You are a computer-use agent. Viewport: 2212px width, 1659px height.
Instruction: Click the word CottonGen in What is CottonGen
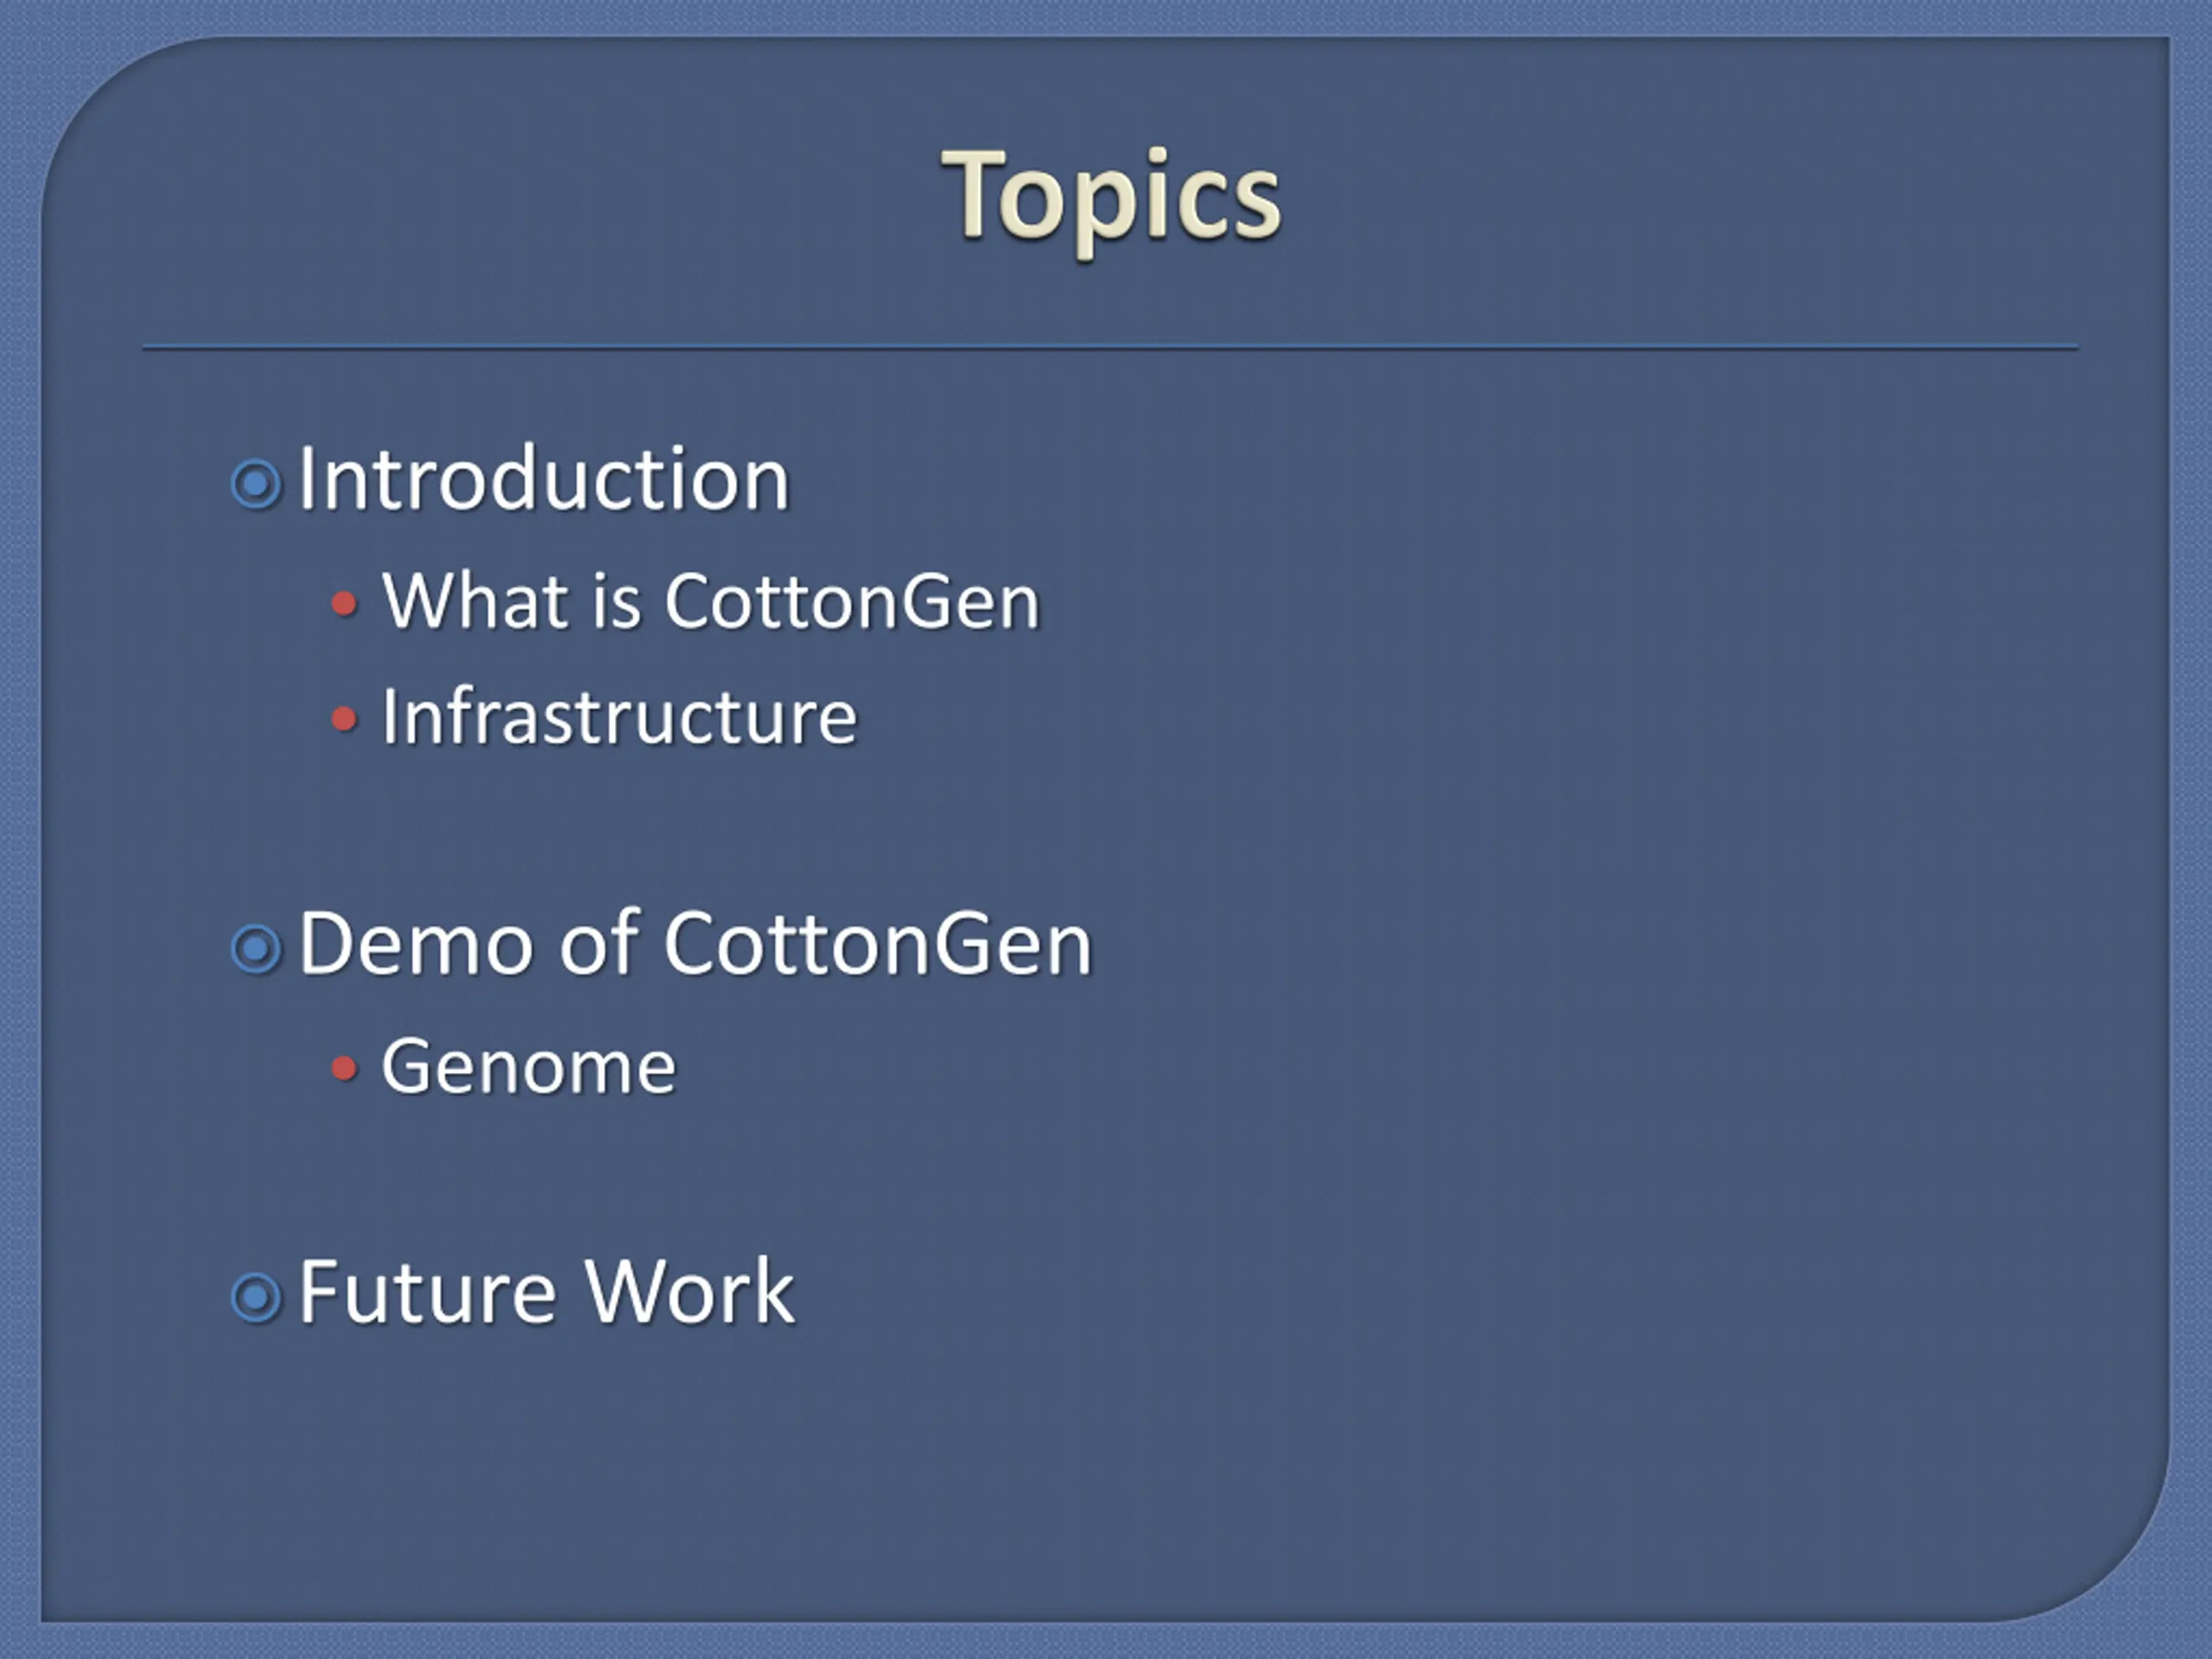point(853,602)
